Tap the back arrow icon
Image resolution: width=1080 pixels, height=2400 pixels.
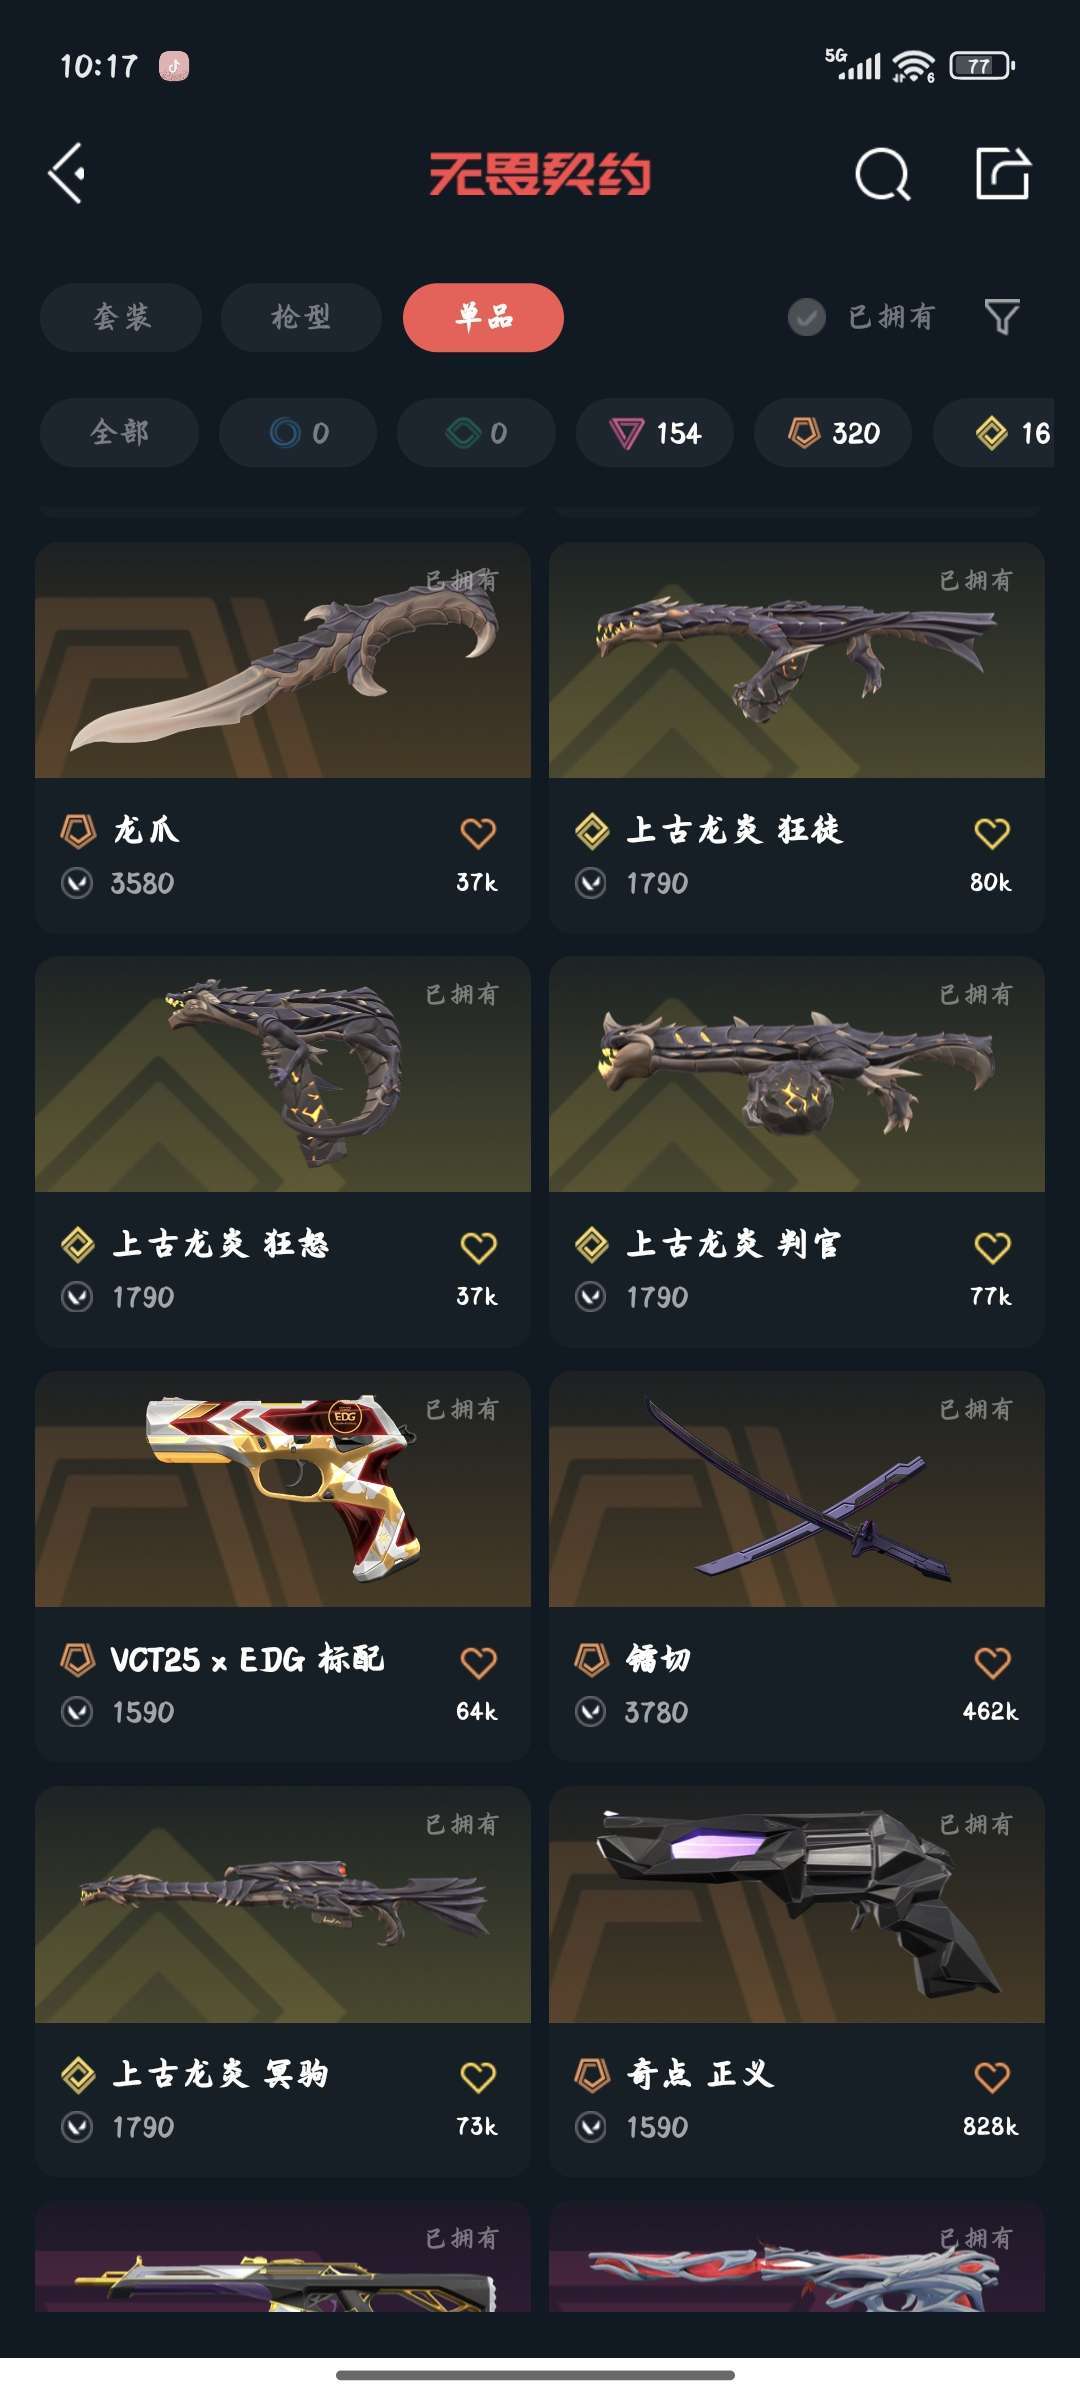(x=67, y=174)
